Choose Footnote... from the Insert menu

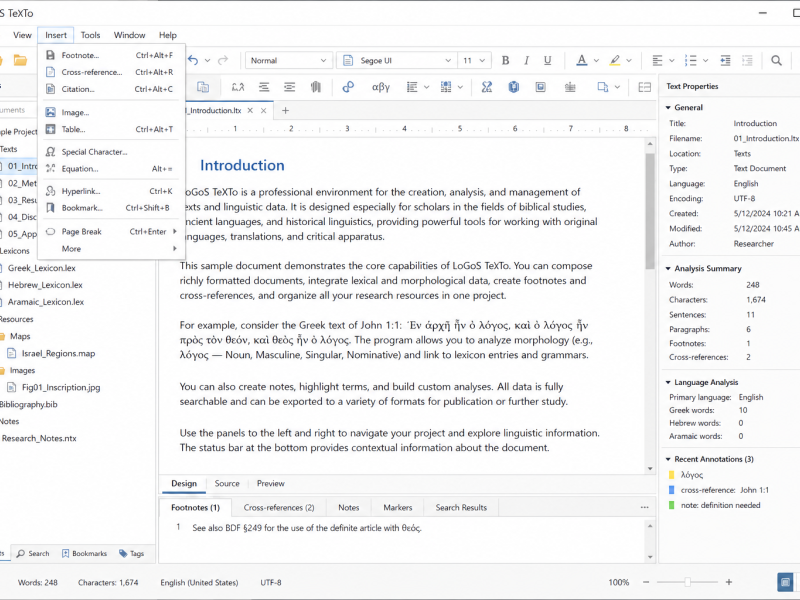[109, 55]
